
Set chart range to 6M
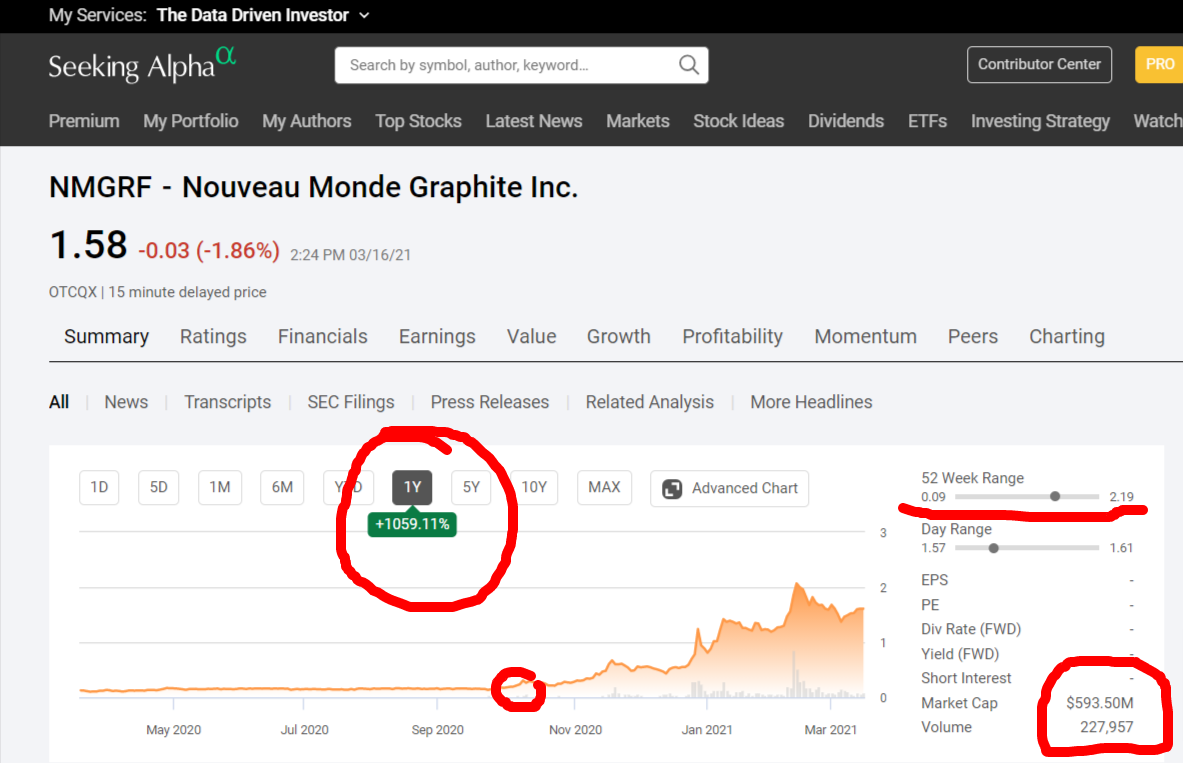282,488
